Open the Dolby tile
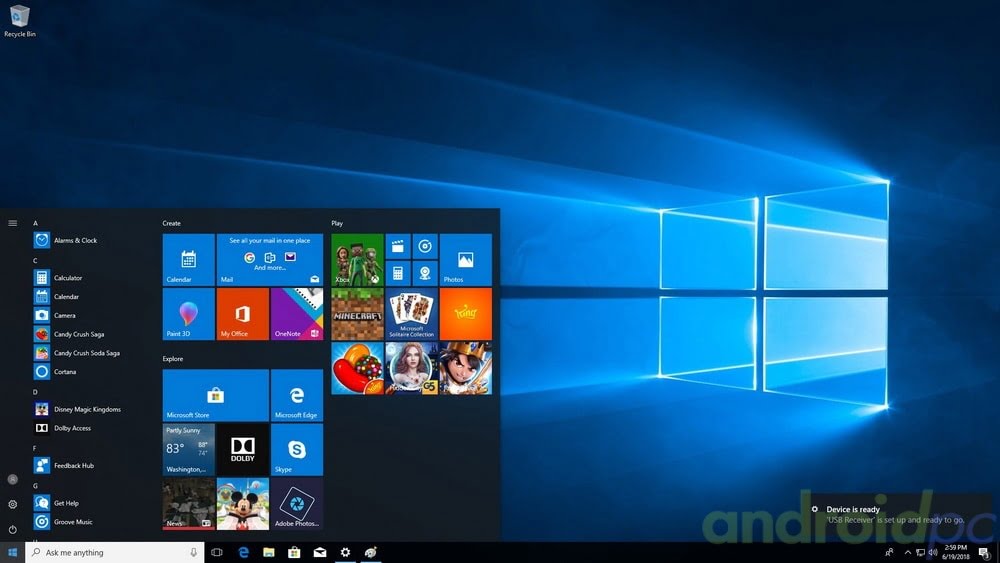The image size is (1000, 563). coord(242,450)
